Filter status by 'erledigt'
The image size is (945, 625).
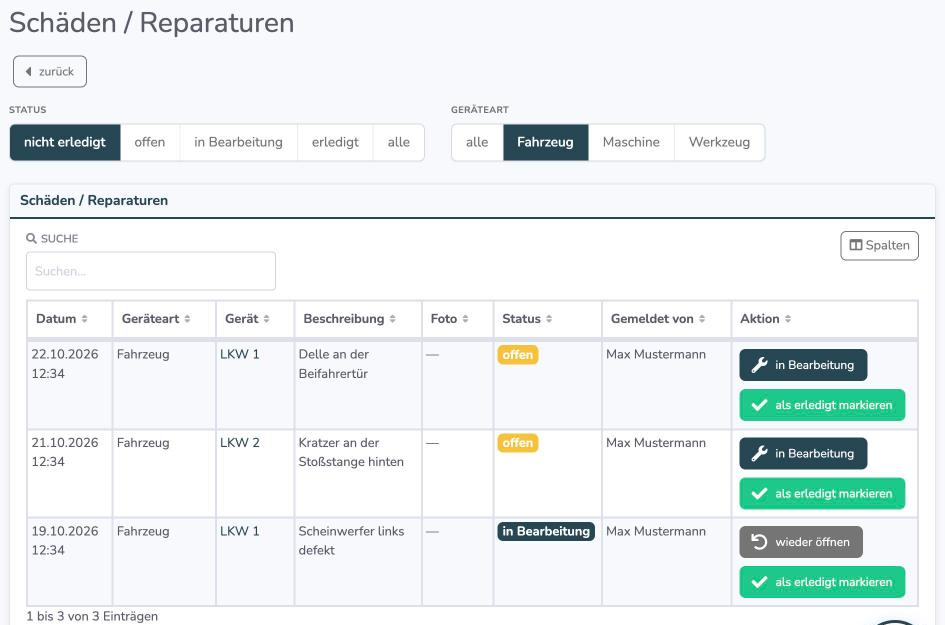[x=335, y=142]
